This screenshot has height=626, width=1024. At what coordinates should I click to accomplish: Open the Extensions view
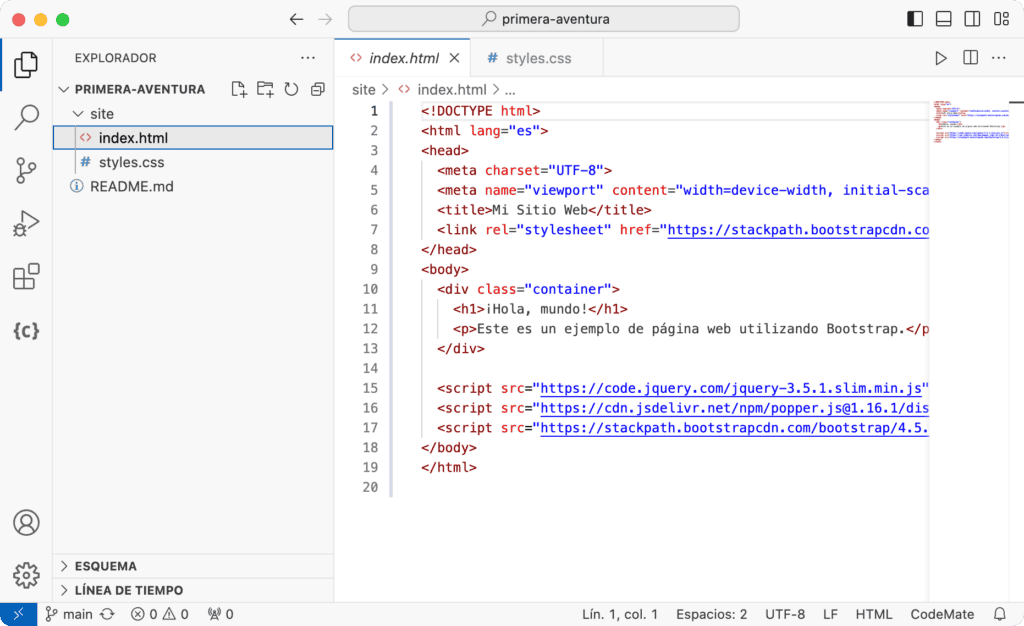(x=26, y=276)
